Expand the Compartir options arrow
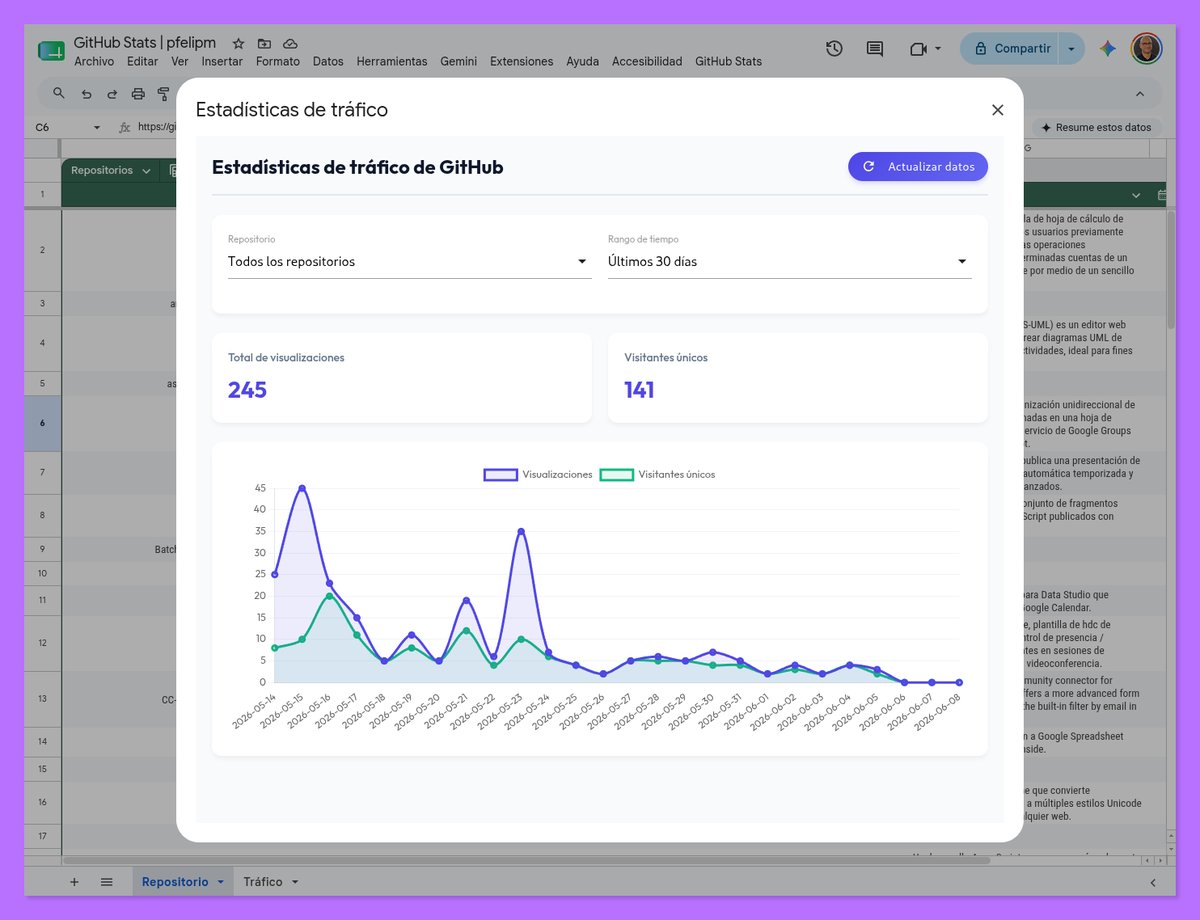 coord(1072,48)
